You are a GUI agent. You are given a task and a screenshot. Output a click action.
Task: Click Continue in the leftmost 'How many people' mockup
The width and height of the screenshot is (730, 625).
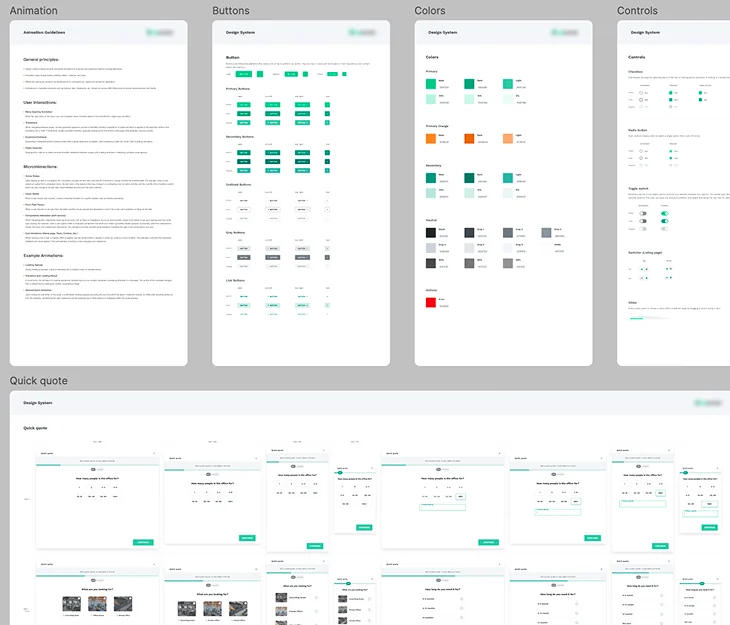pos(143,542)
